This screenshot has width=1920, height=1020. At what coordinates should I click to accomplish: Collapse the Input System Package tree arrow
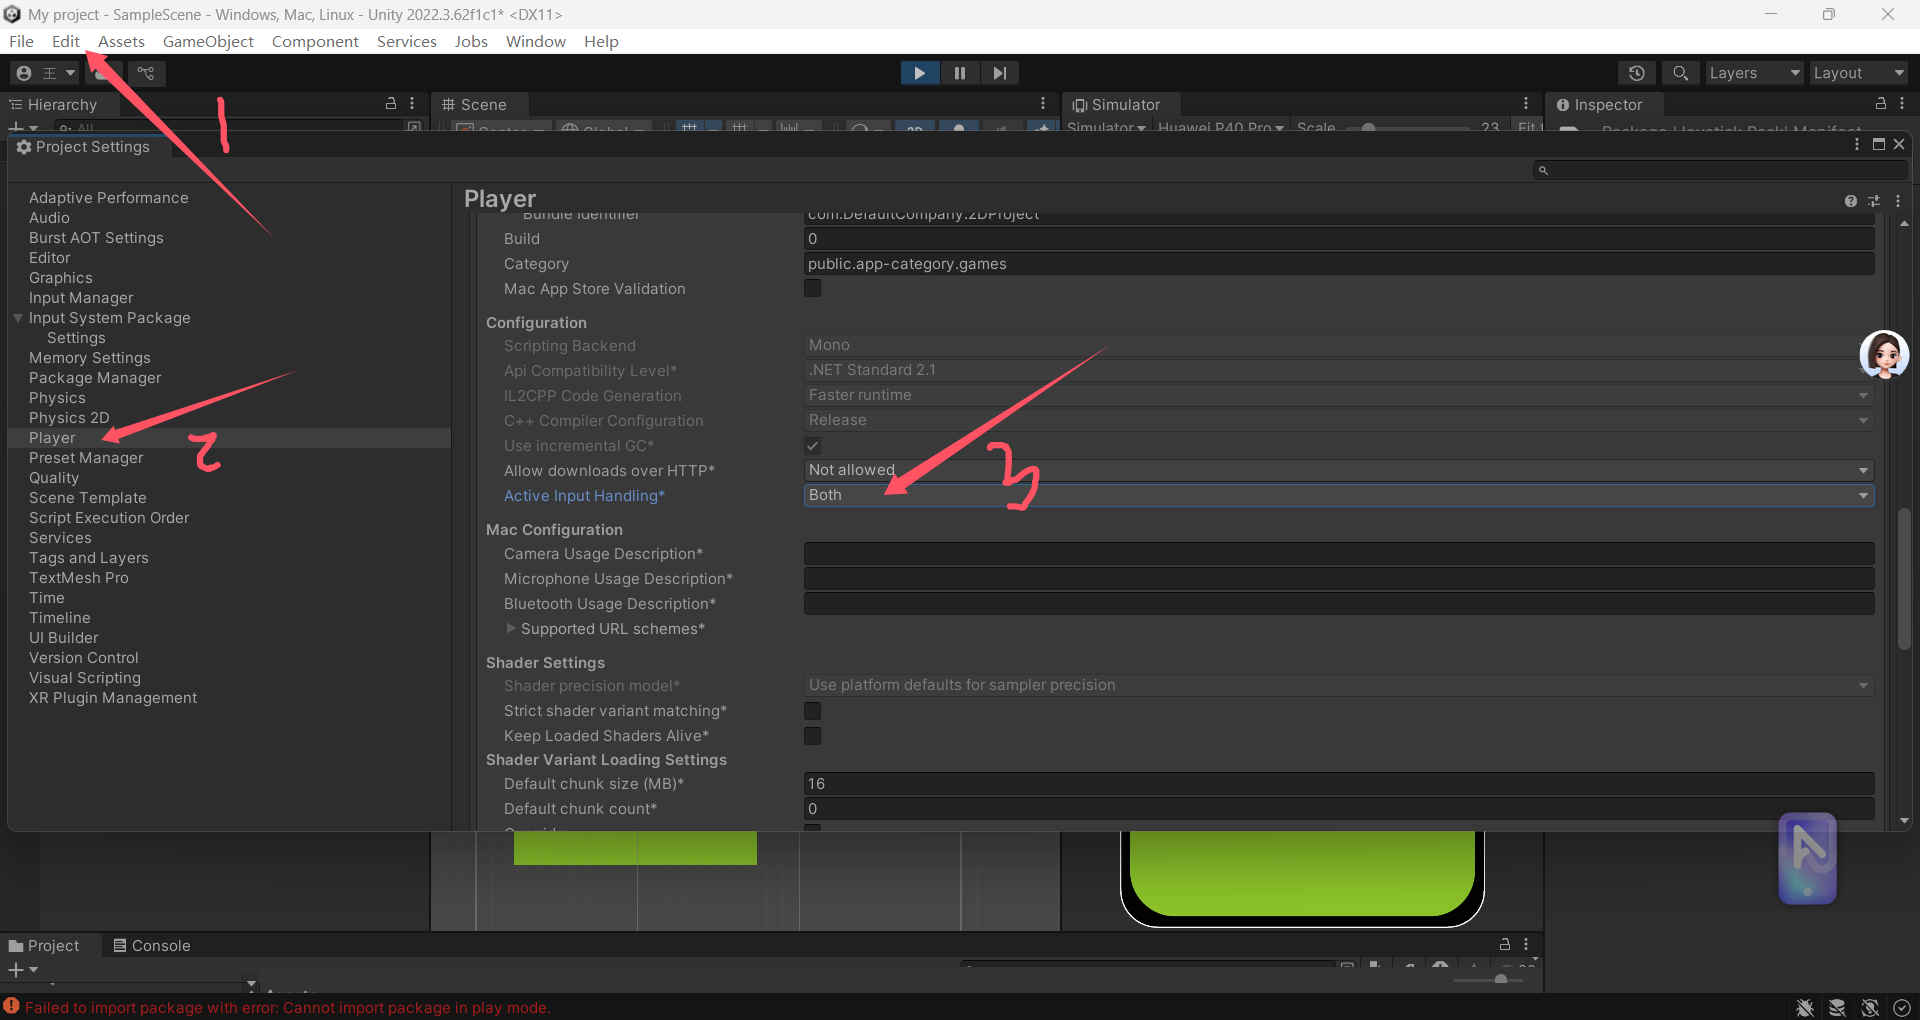pos(18,318)
